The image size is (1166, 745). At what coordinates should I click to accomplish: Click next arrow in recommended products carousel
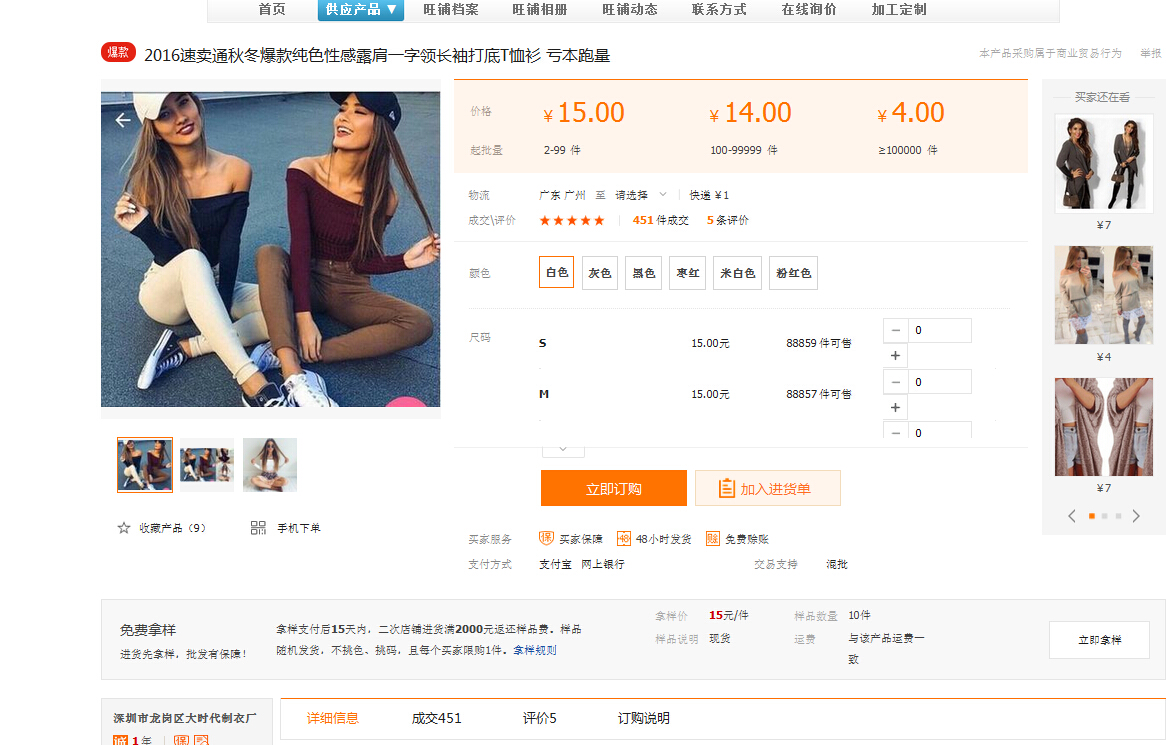(1136, 516)
